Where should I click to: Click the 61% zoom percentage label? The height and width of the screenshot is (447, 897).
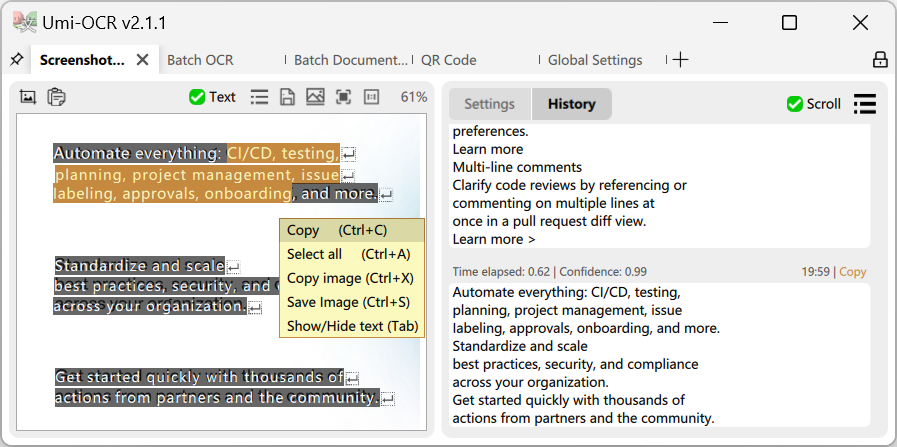(x=414, y=97)
